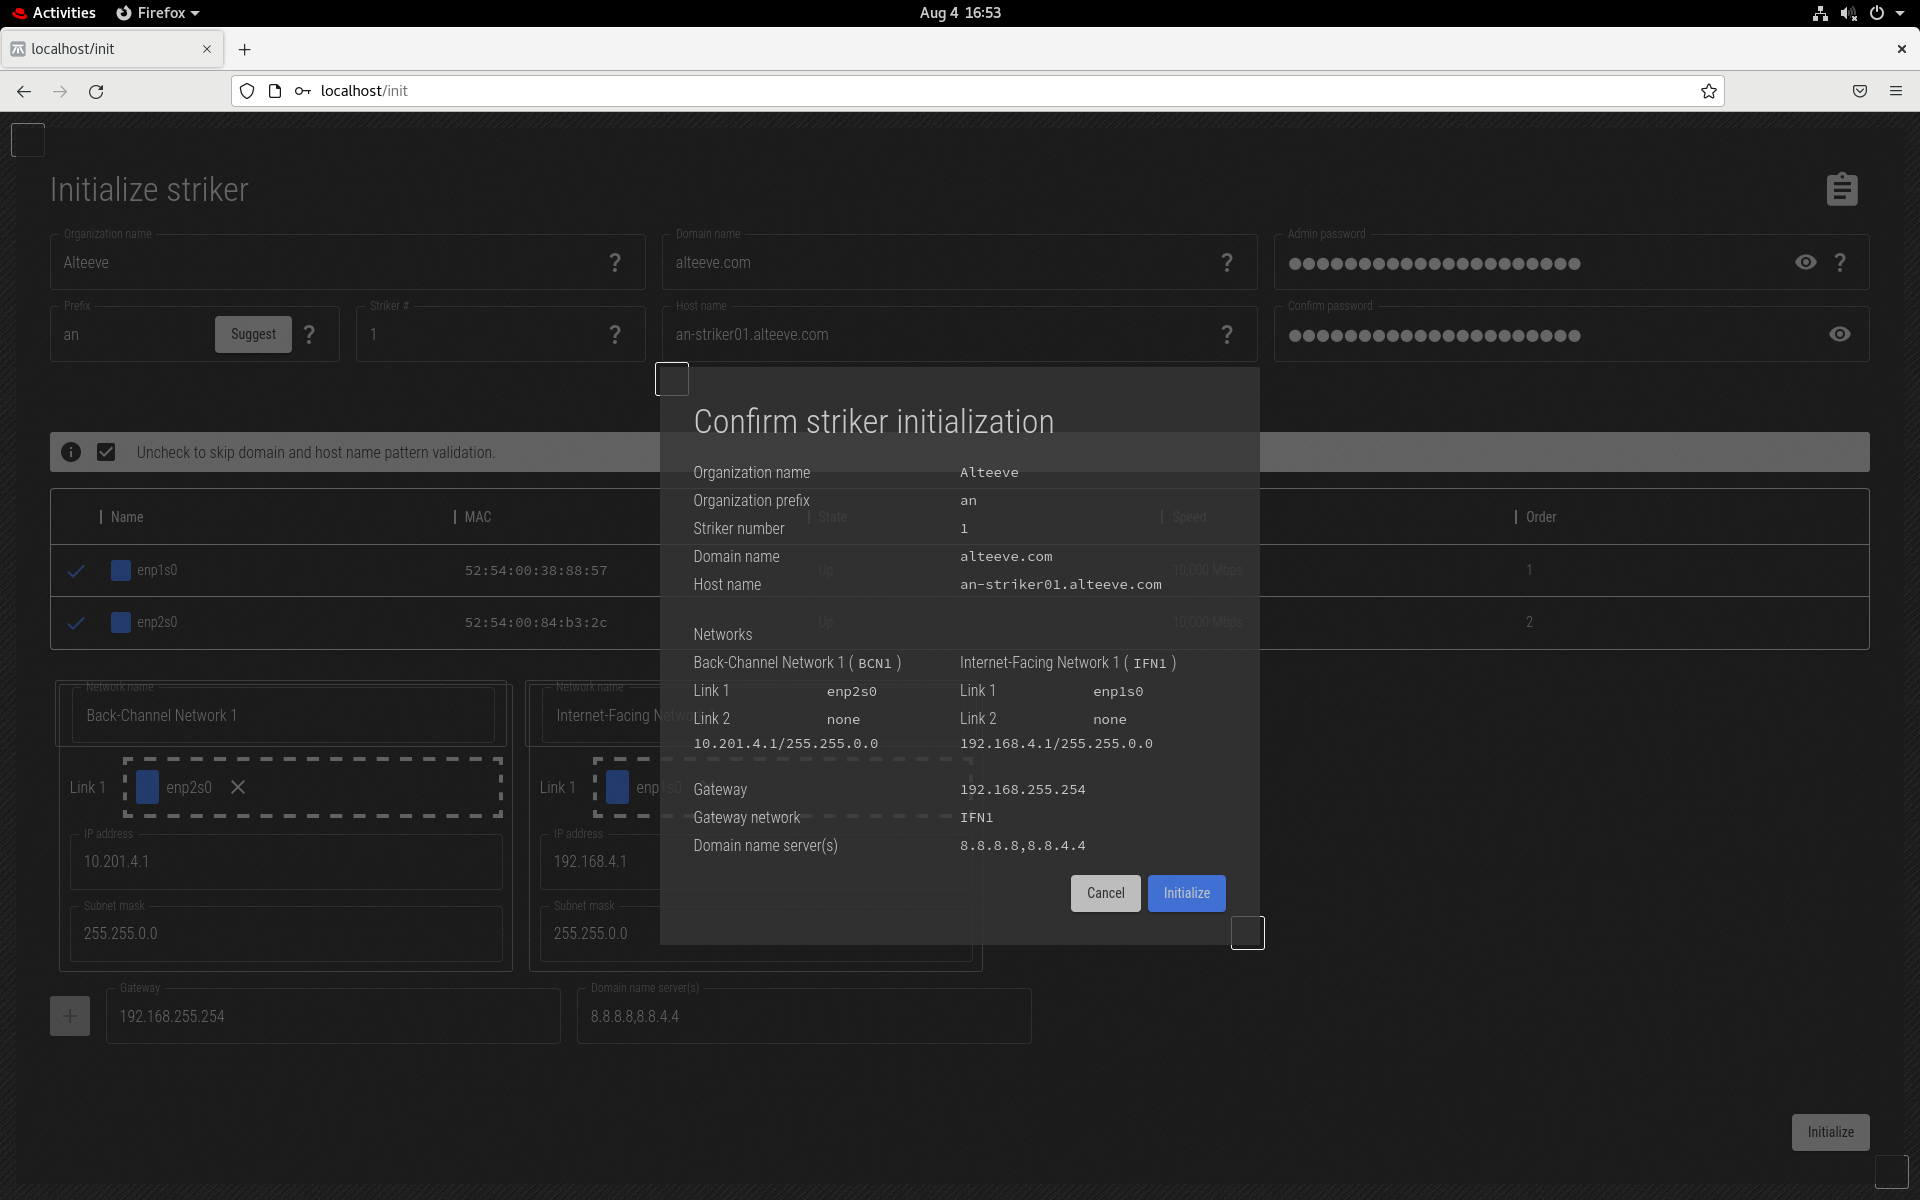The image size is (1920, 1200).
Task: Show help for Domain name field
Action: click(1227, 262)
